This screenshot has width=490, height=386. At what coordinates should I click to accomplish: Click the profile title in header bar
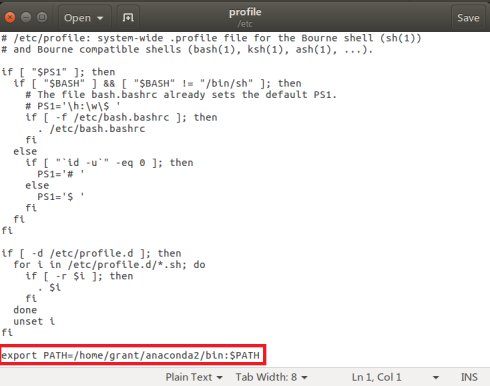pyautogui.click(x=245, y=12)
